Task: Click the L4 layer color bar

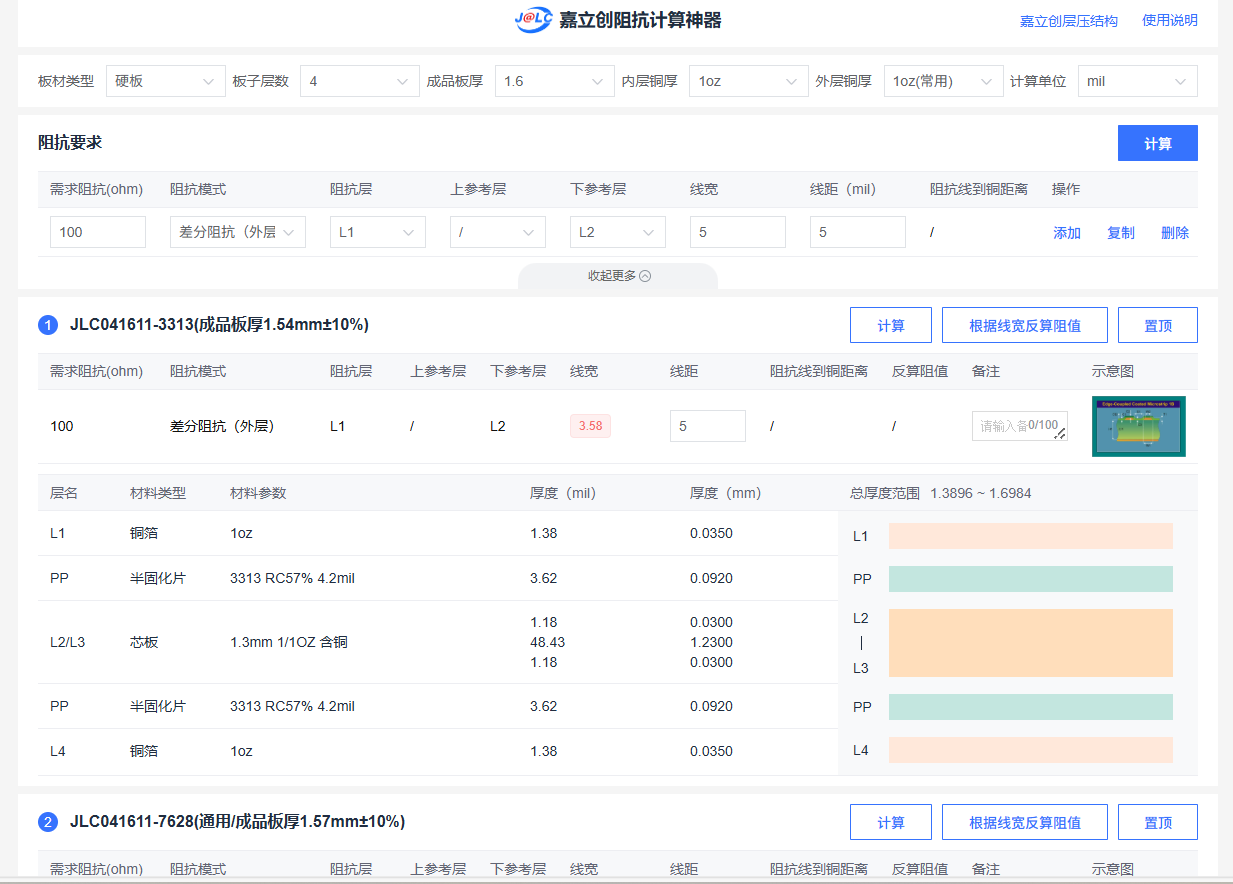Action: coord(1031,750)
